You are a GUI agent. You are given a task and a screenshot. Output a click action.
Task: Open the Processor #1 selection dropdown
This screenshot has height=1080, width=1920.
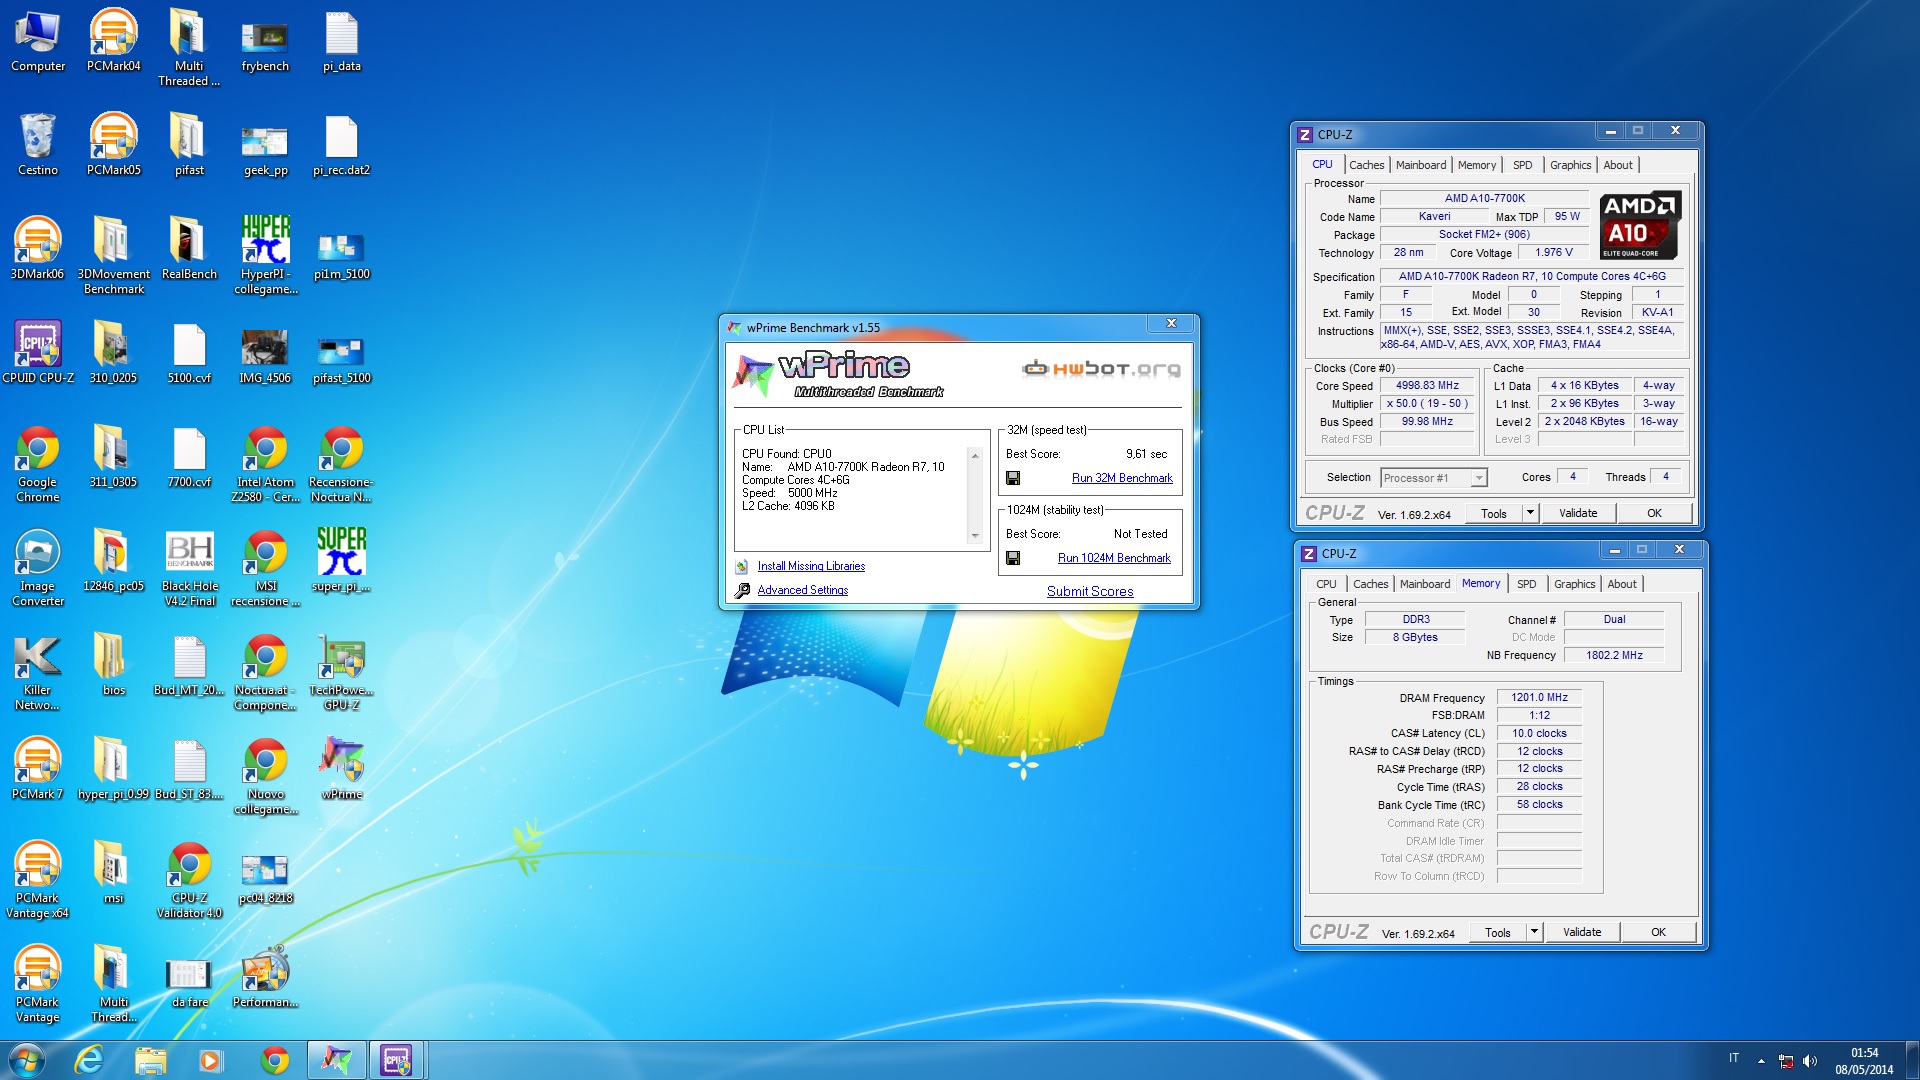point(1434,478)
